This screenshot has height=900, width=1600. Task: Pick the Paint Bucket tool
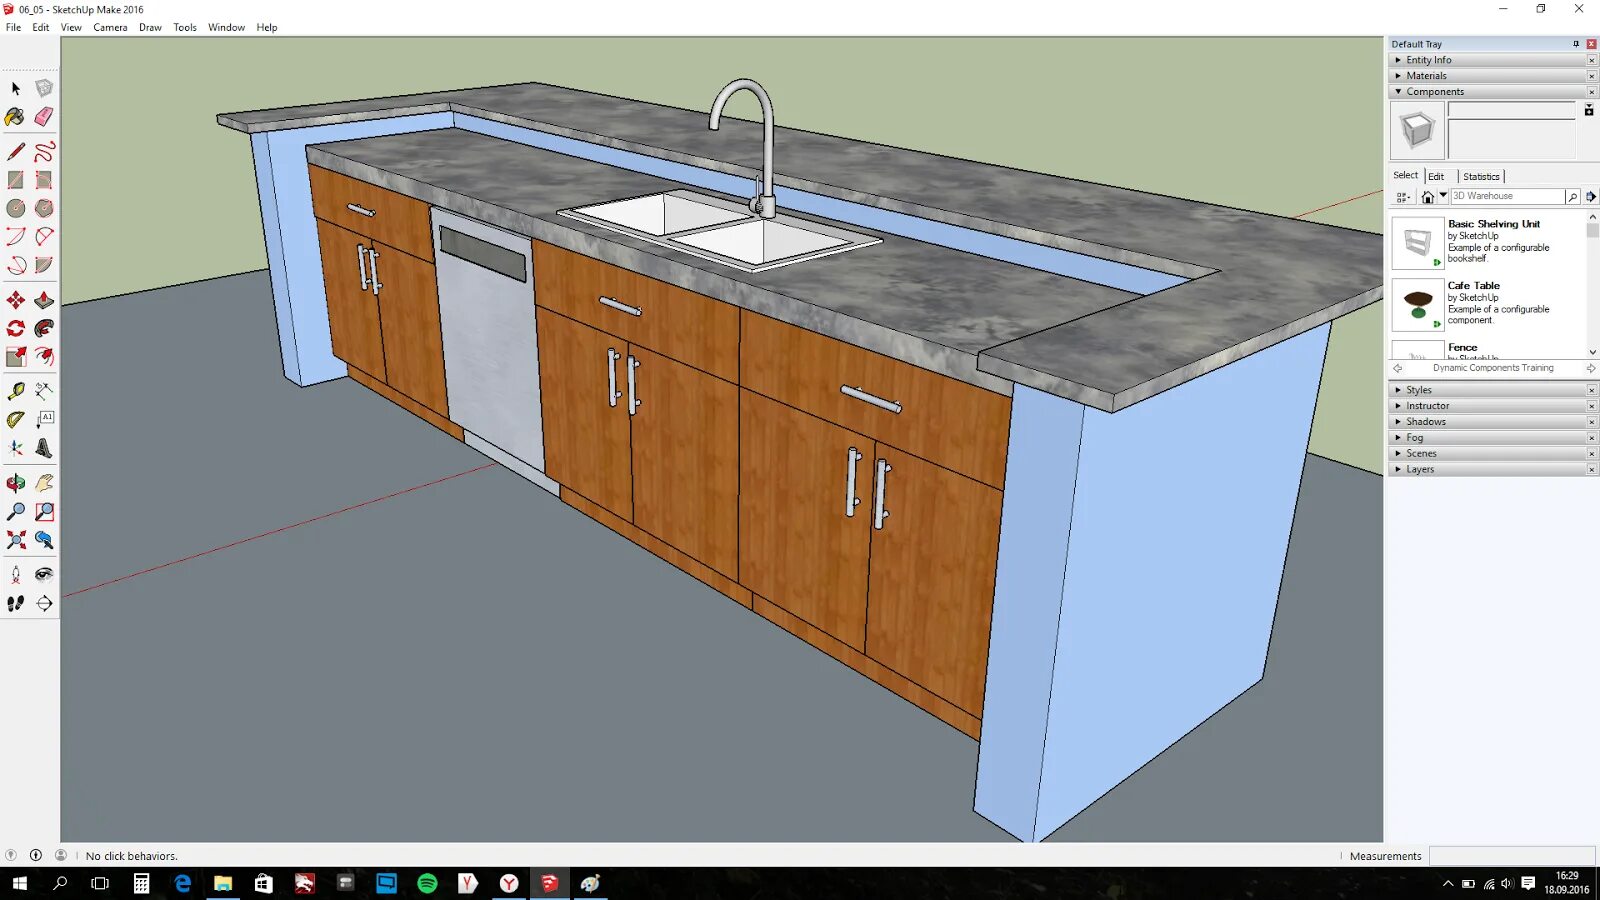pos(16,117)
